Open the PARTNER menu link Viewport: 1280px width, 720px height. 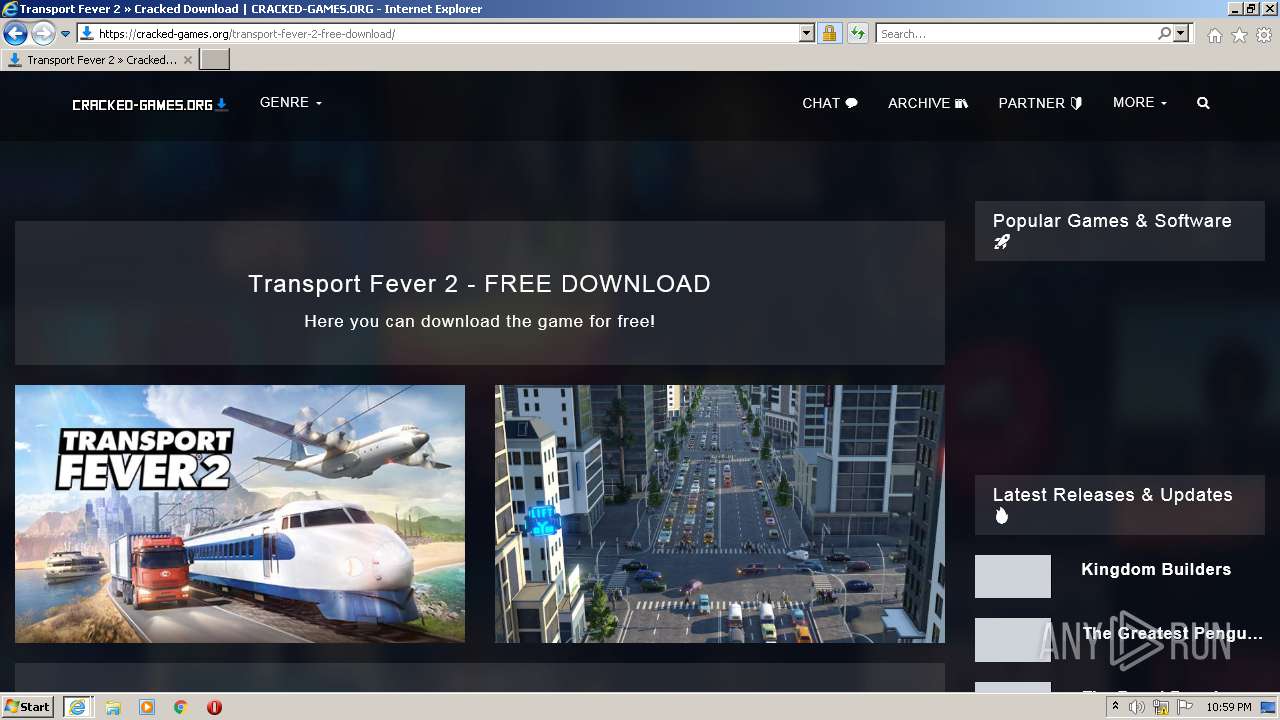1040,103
